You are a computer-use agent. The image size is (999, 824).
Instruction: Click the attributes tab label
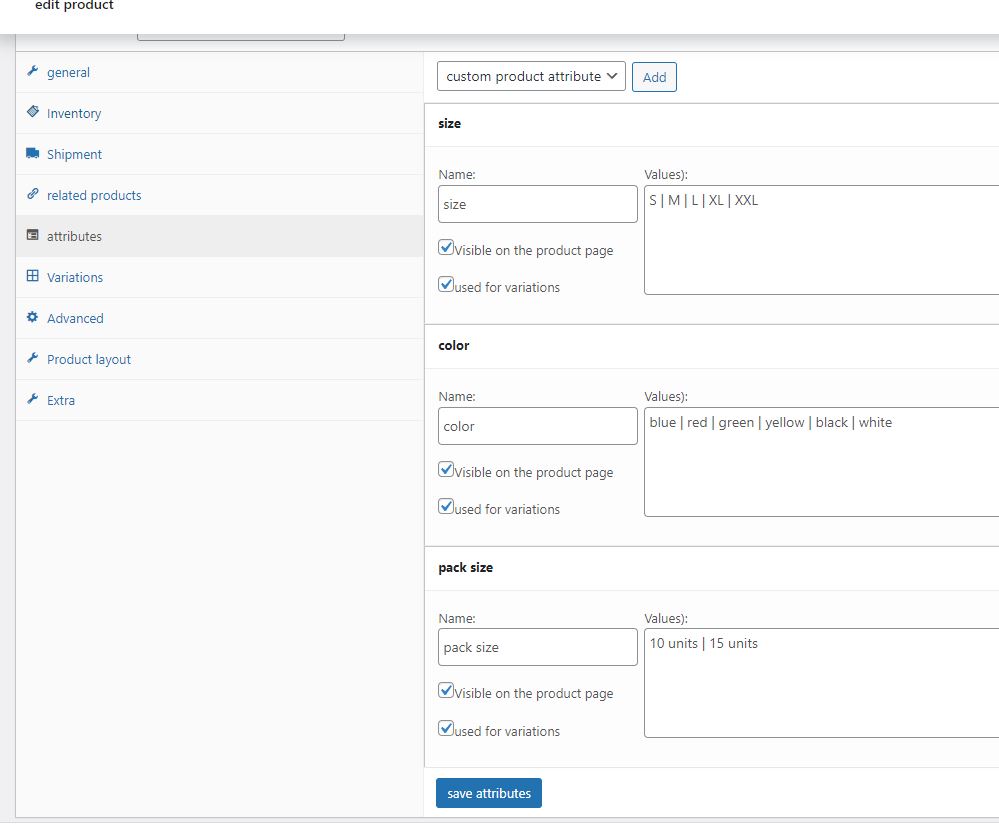pyautogui.click(x=74, y=236)
